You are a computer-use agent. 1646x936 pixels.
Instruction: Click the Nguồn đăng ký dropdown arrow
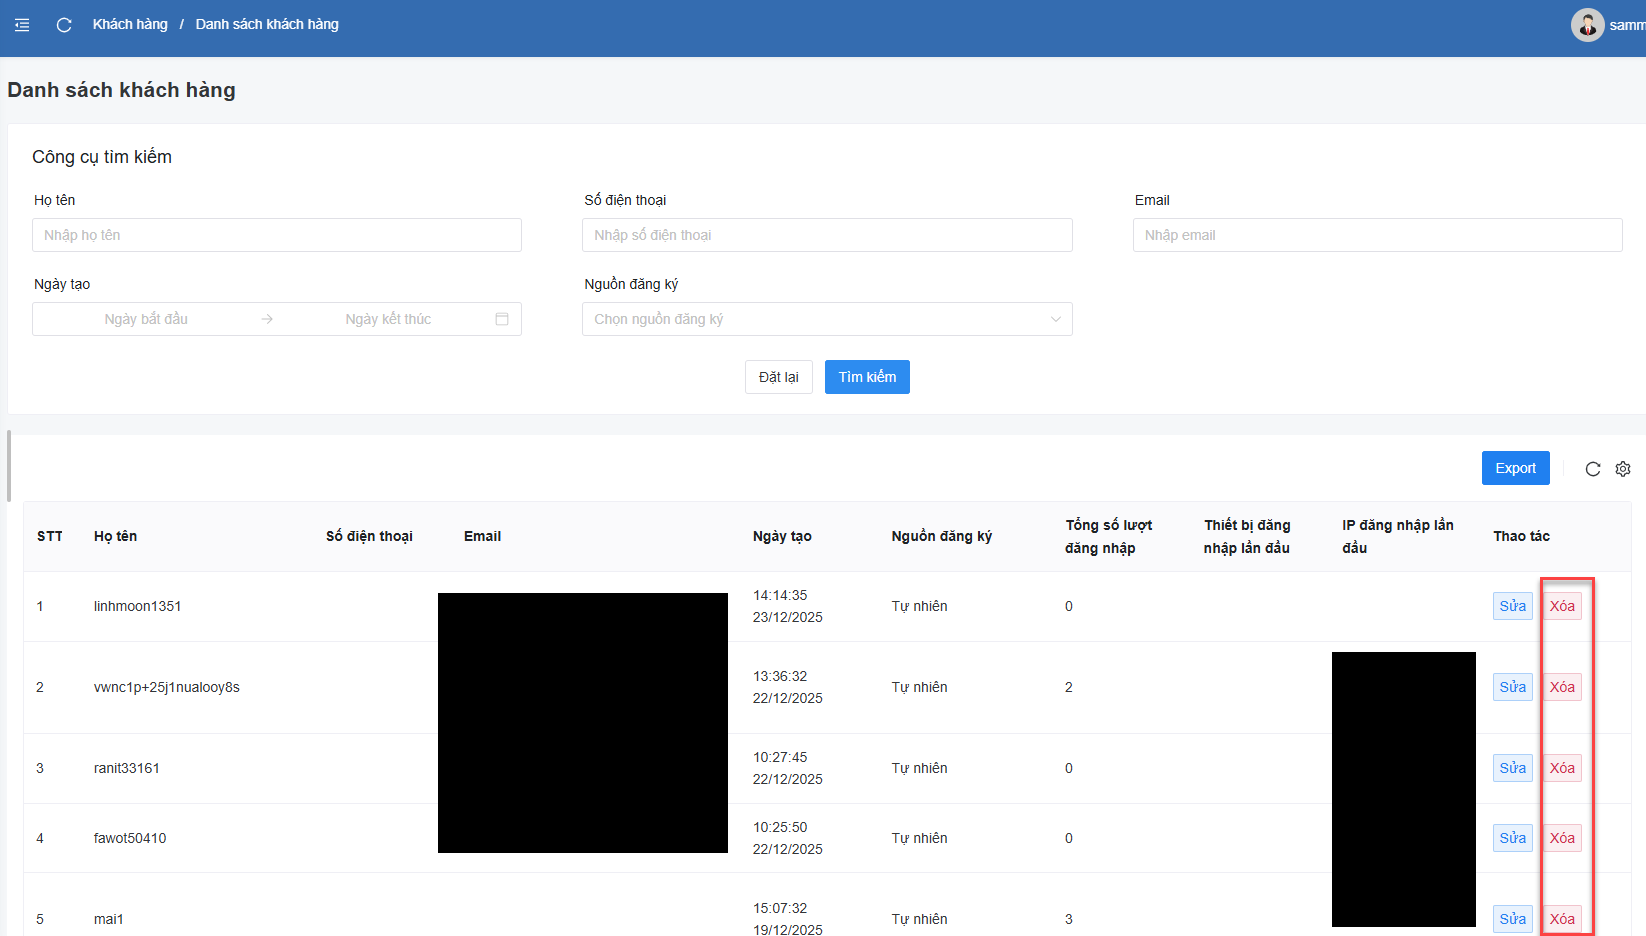1055,319
